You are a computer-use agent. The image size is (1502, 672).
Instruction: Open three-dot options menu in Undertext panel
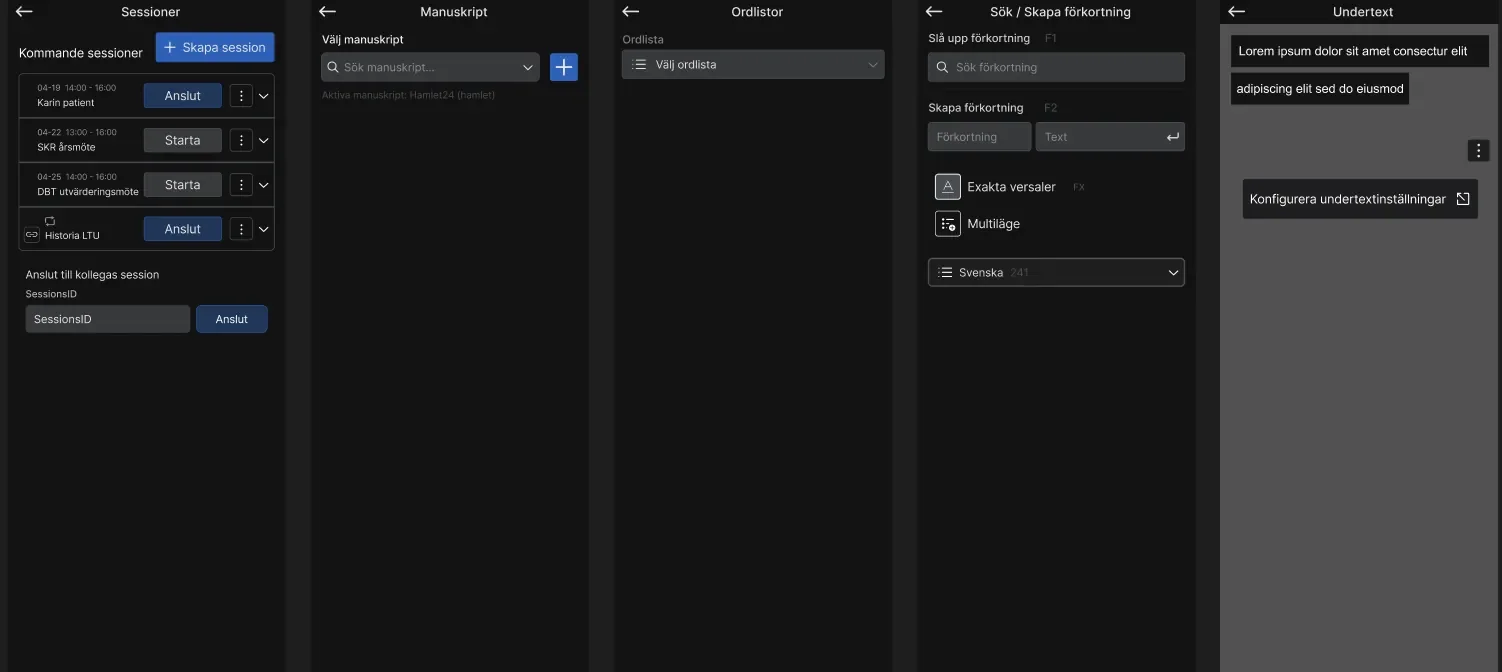pos(1479,151)
